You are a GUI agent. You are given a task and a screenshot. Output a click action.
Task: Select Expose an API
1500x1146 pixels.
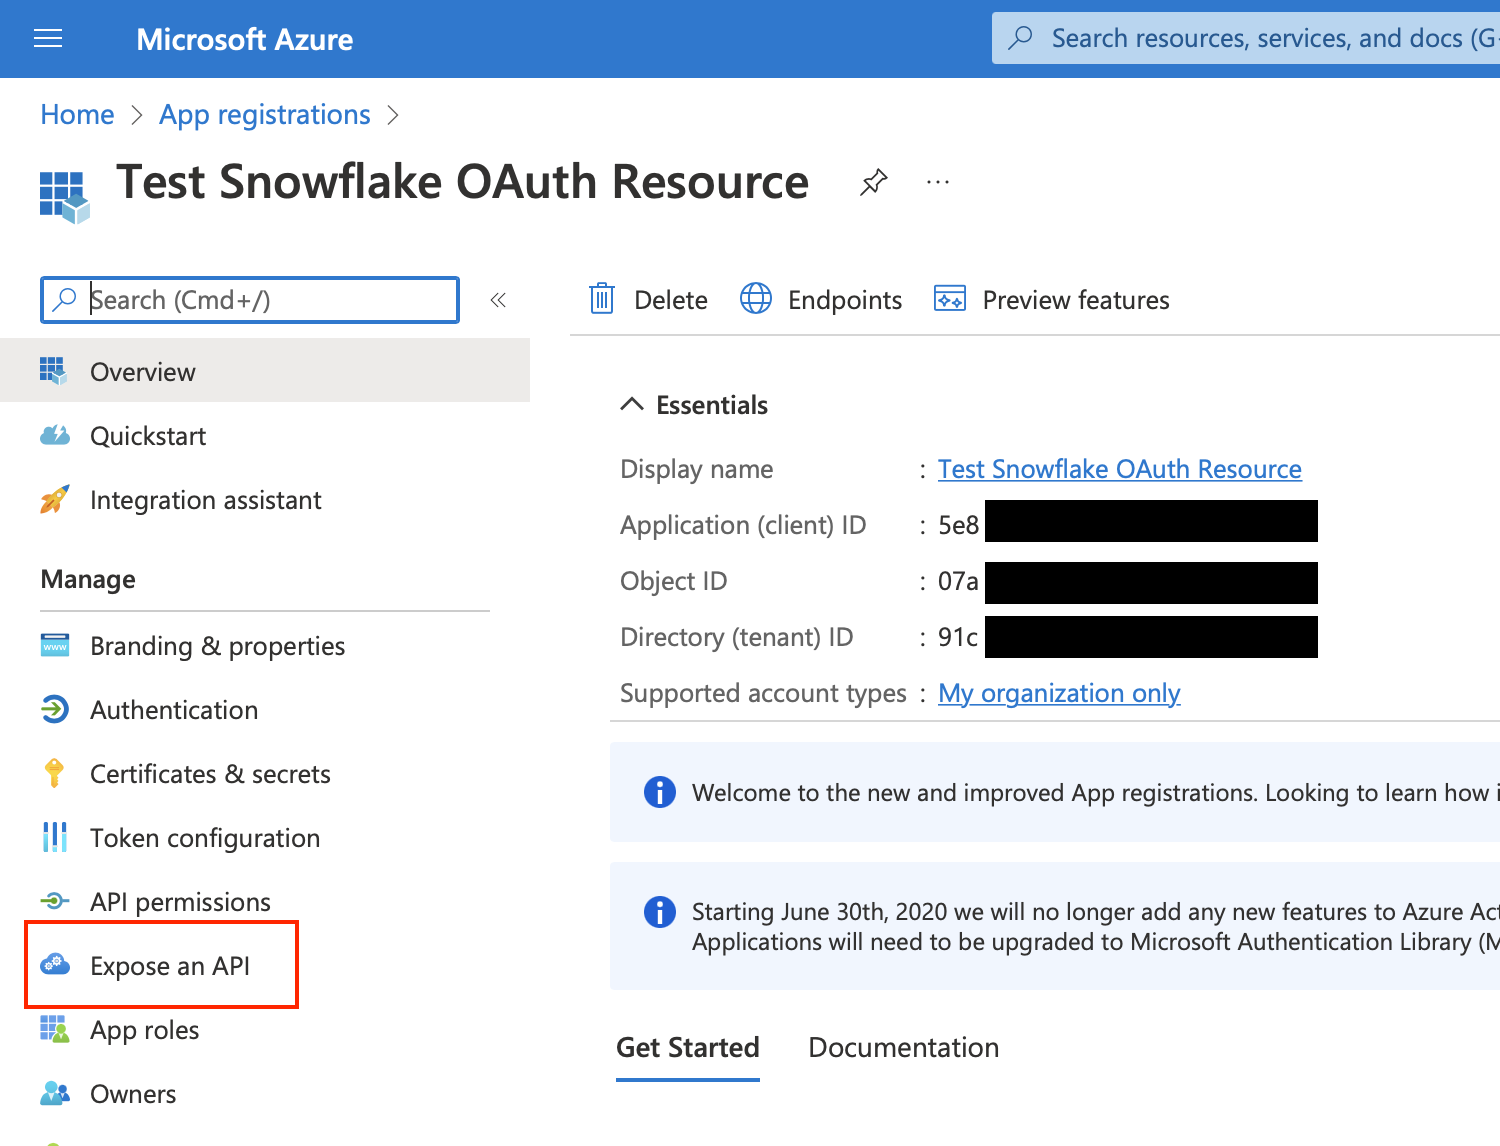[x=169, y=965]
